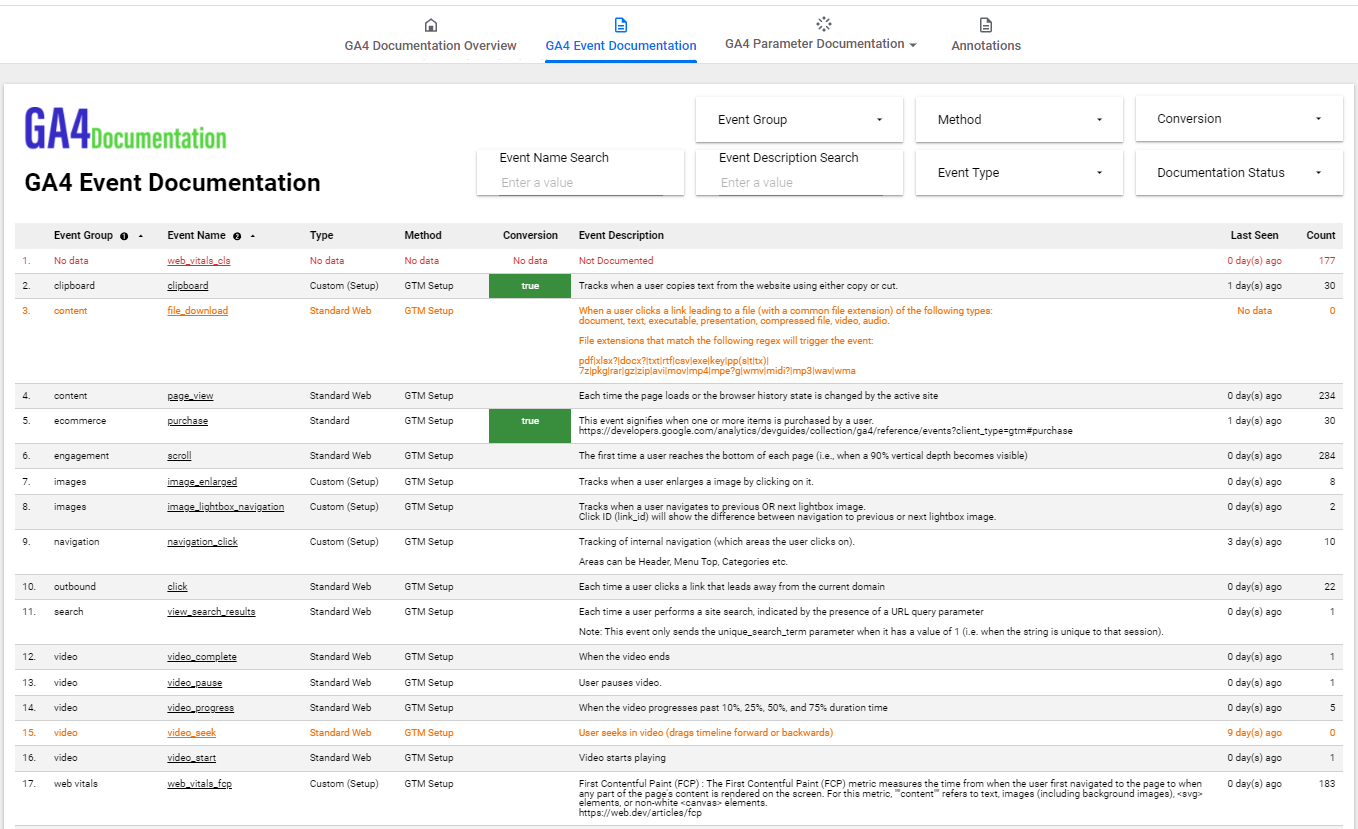The image size is (1358, 829).
Task: Click the count 234 in page_view row
Action: pos(1327,396)
